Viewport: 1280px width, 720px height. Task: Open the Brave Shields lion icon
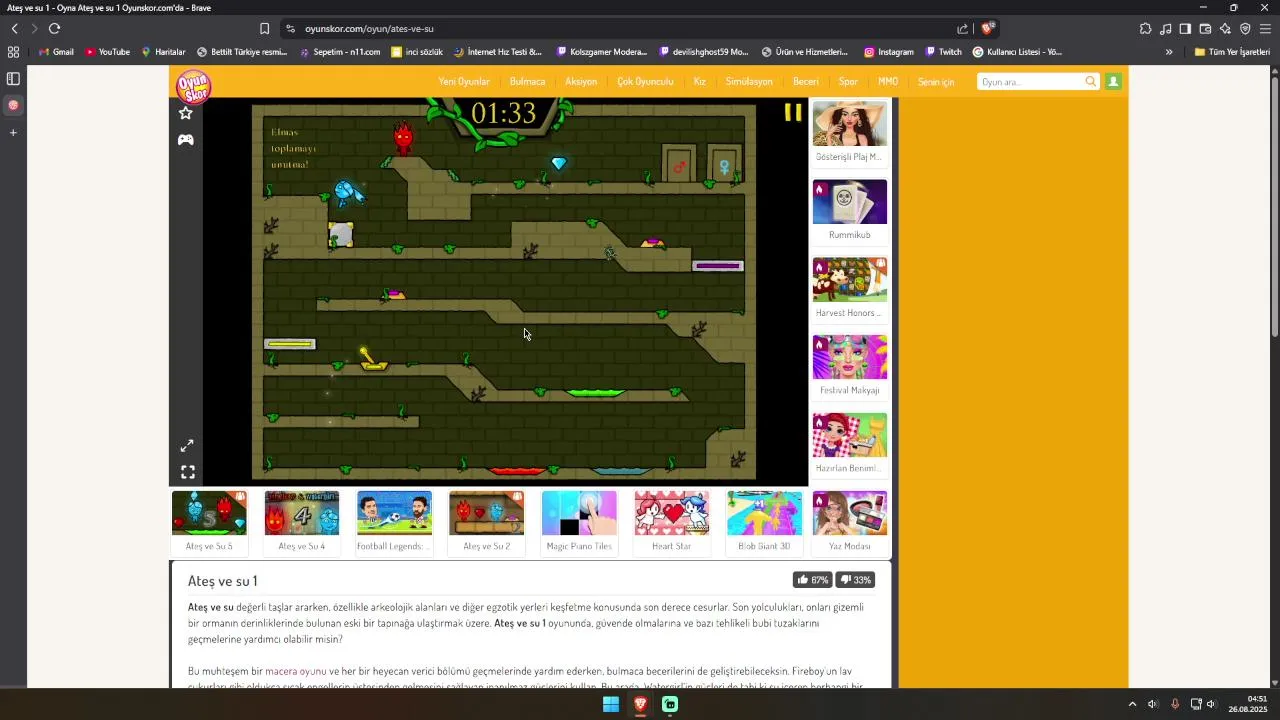(988, 29)
